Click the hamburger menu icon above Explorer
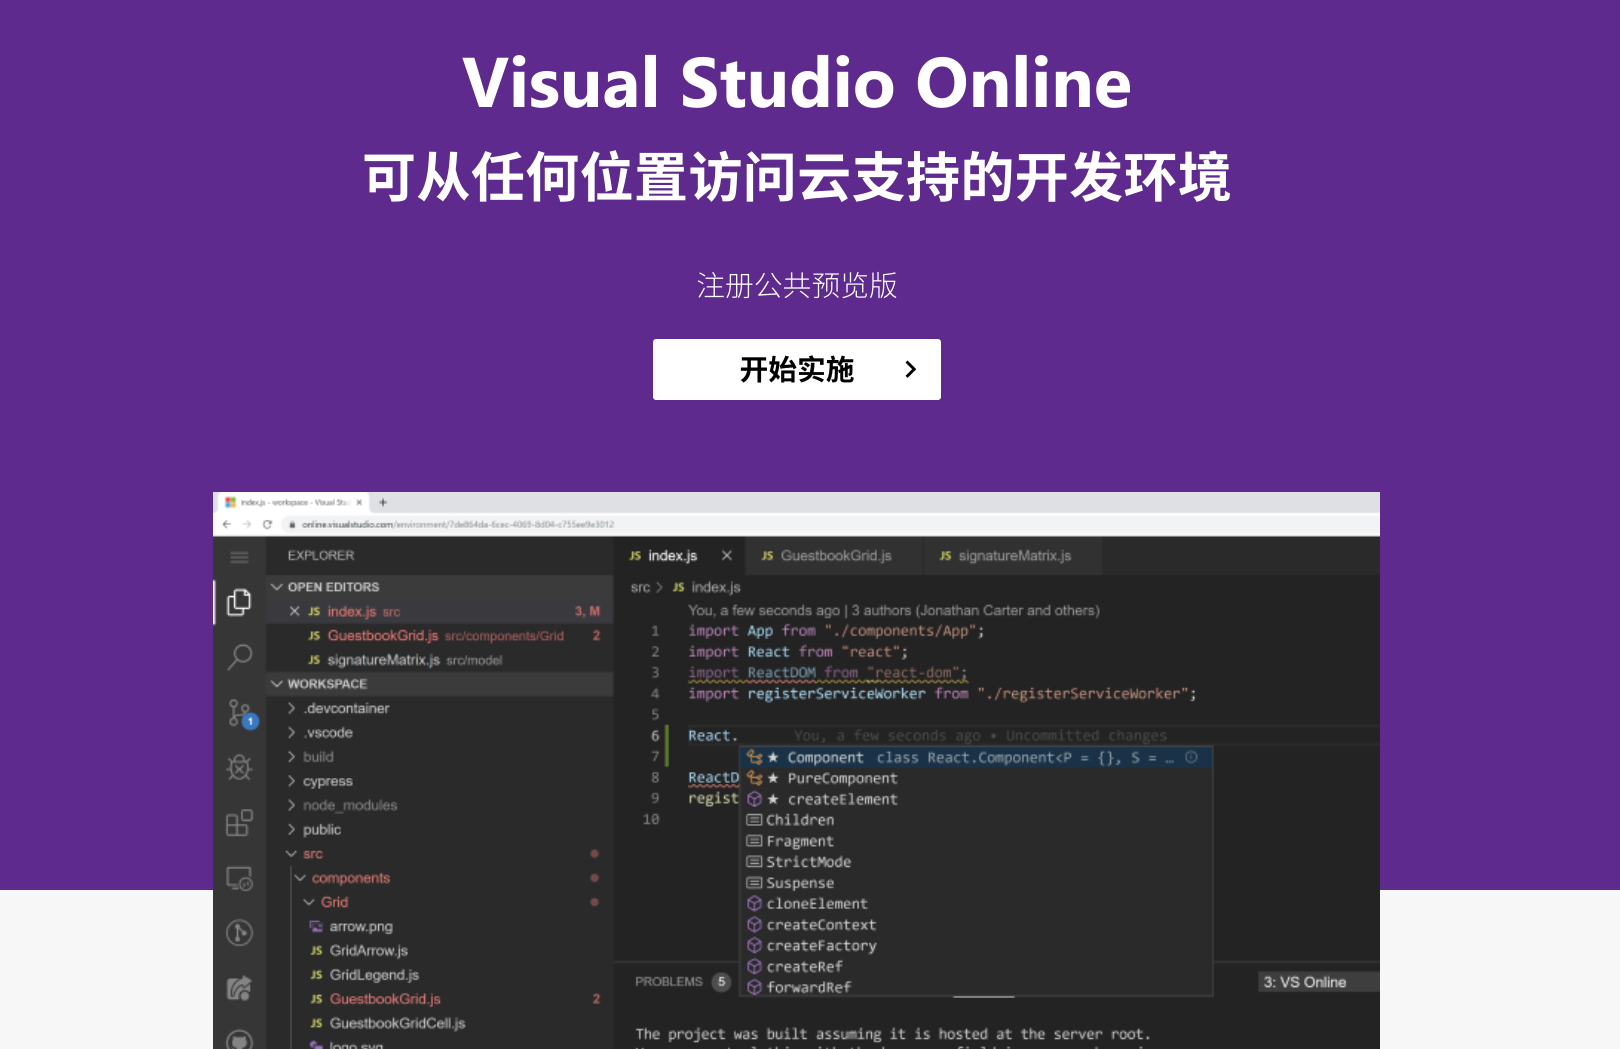Screen dimensions: 1620x1049 (x=239, y=556)
